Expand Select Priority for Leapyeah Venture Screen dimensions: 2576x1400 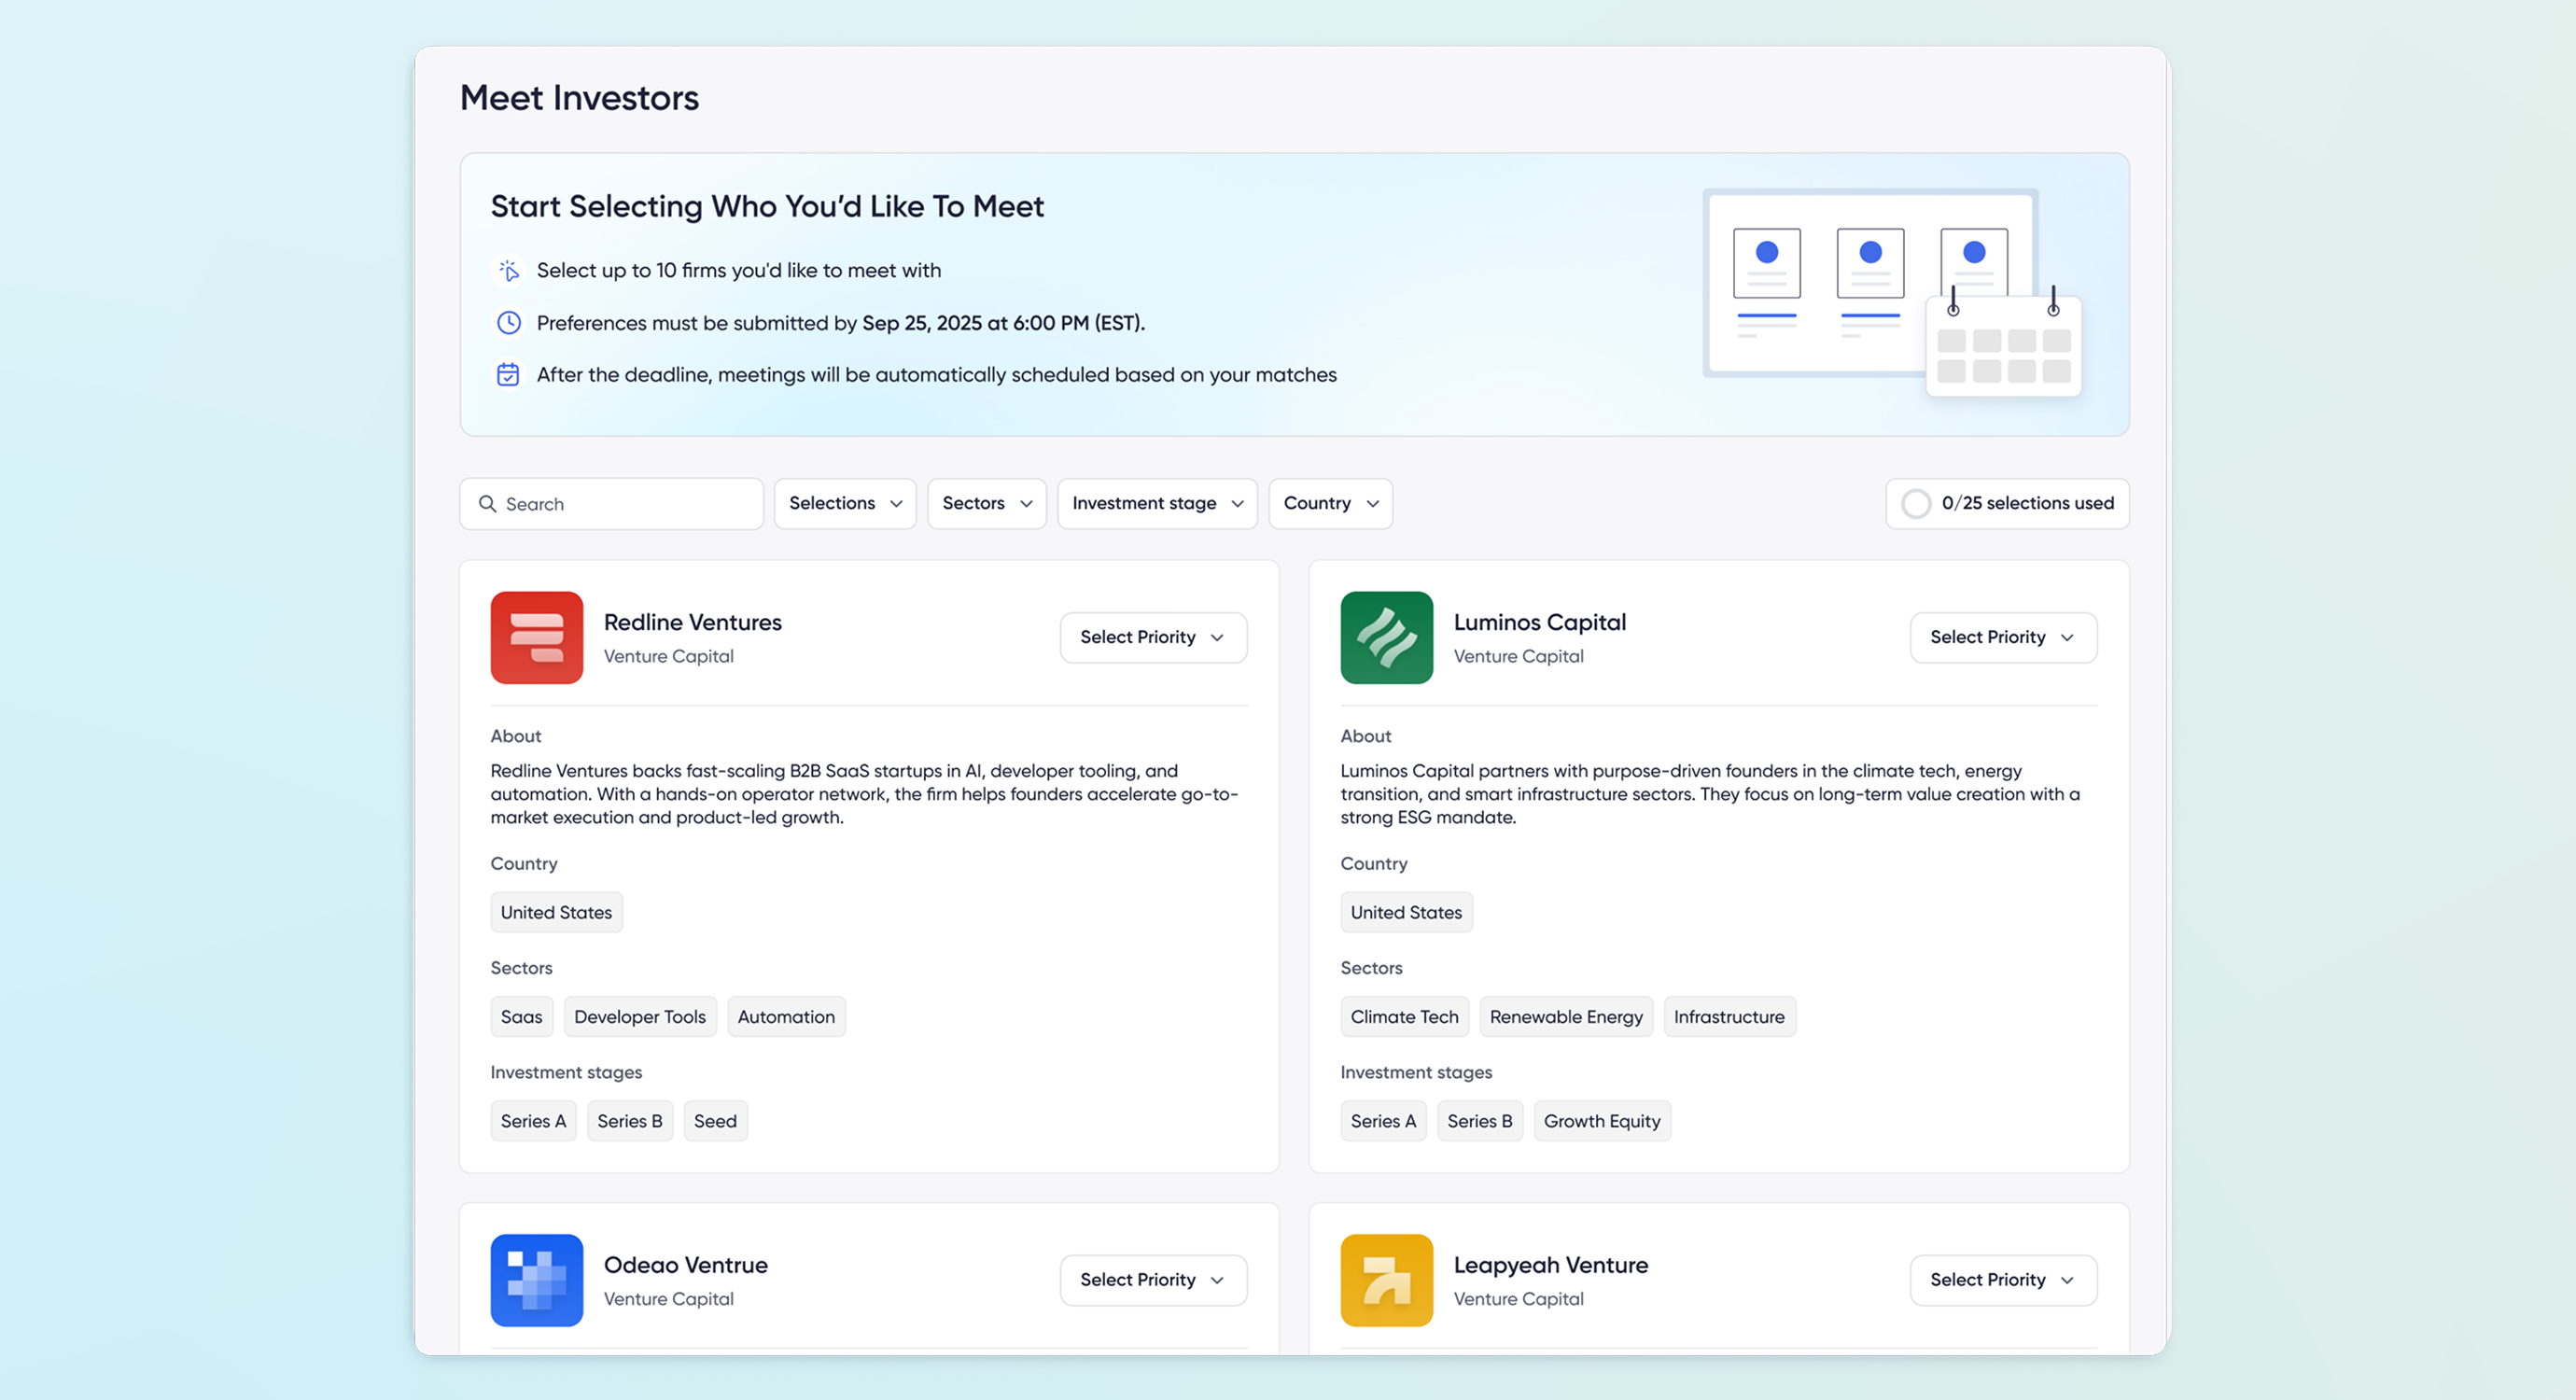pyautogui.click(x=2002, y=1279)
